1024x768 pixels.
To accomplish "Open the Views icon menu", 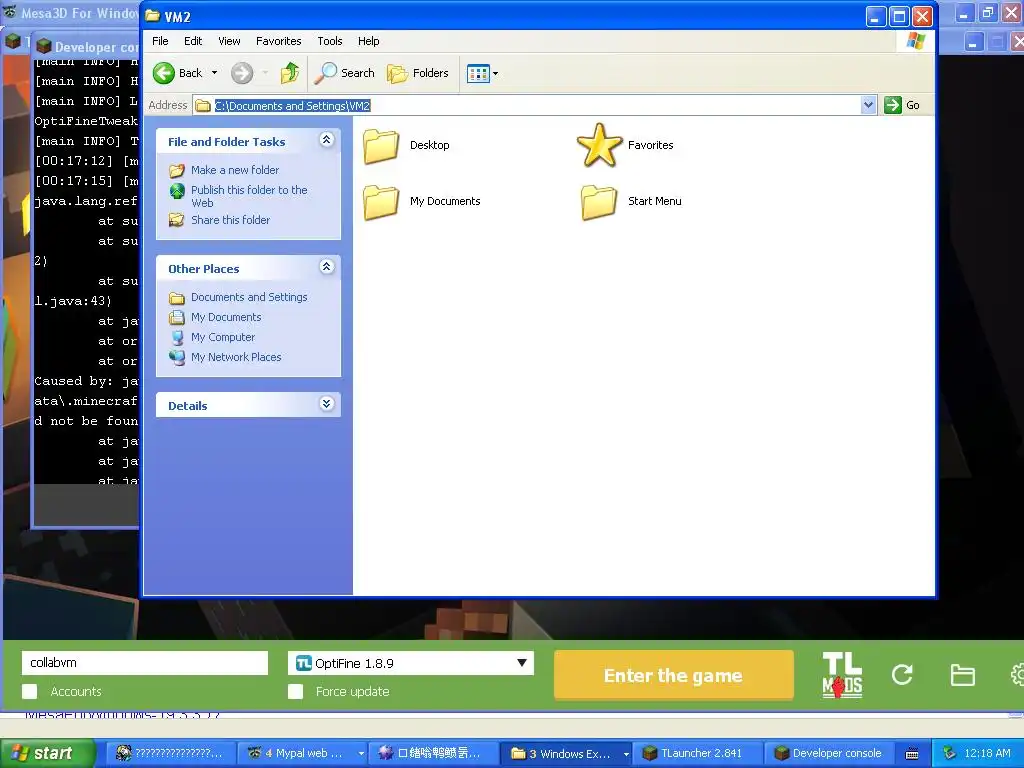I will pyautogui.click(x=482, y=74).
